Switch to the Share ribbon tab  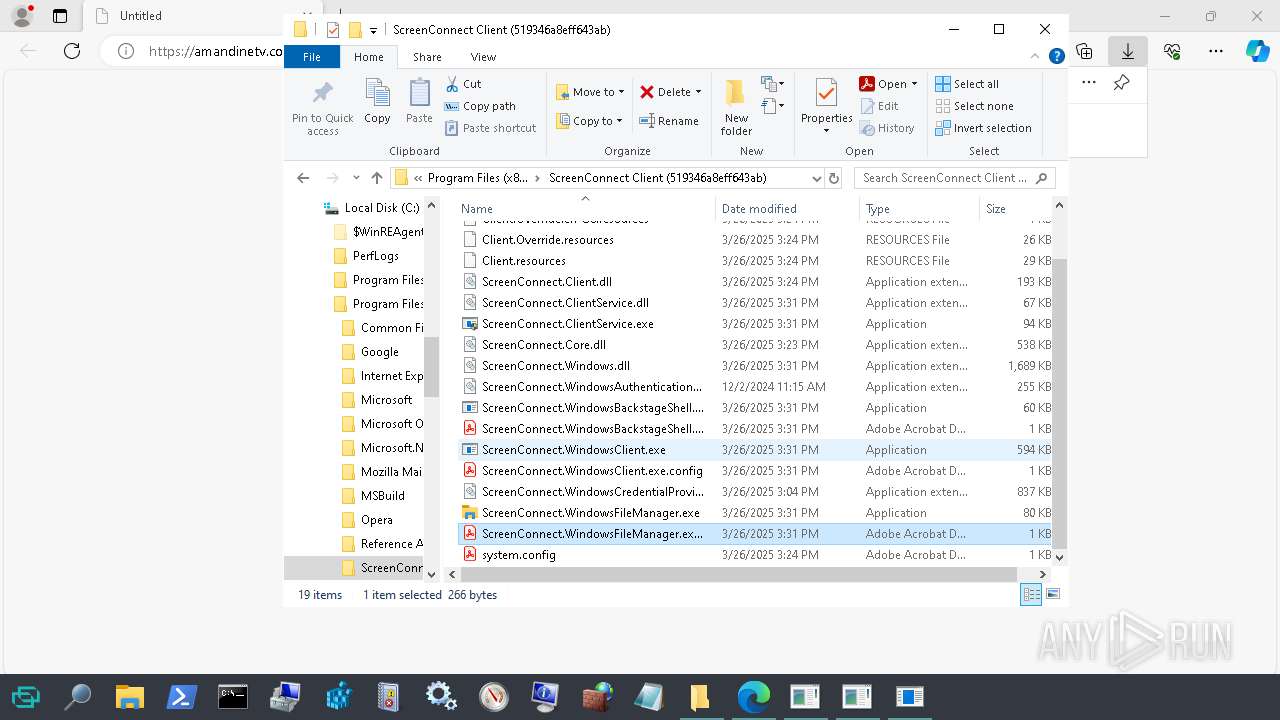(427, 57)
